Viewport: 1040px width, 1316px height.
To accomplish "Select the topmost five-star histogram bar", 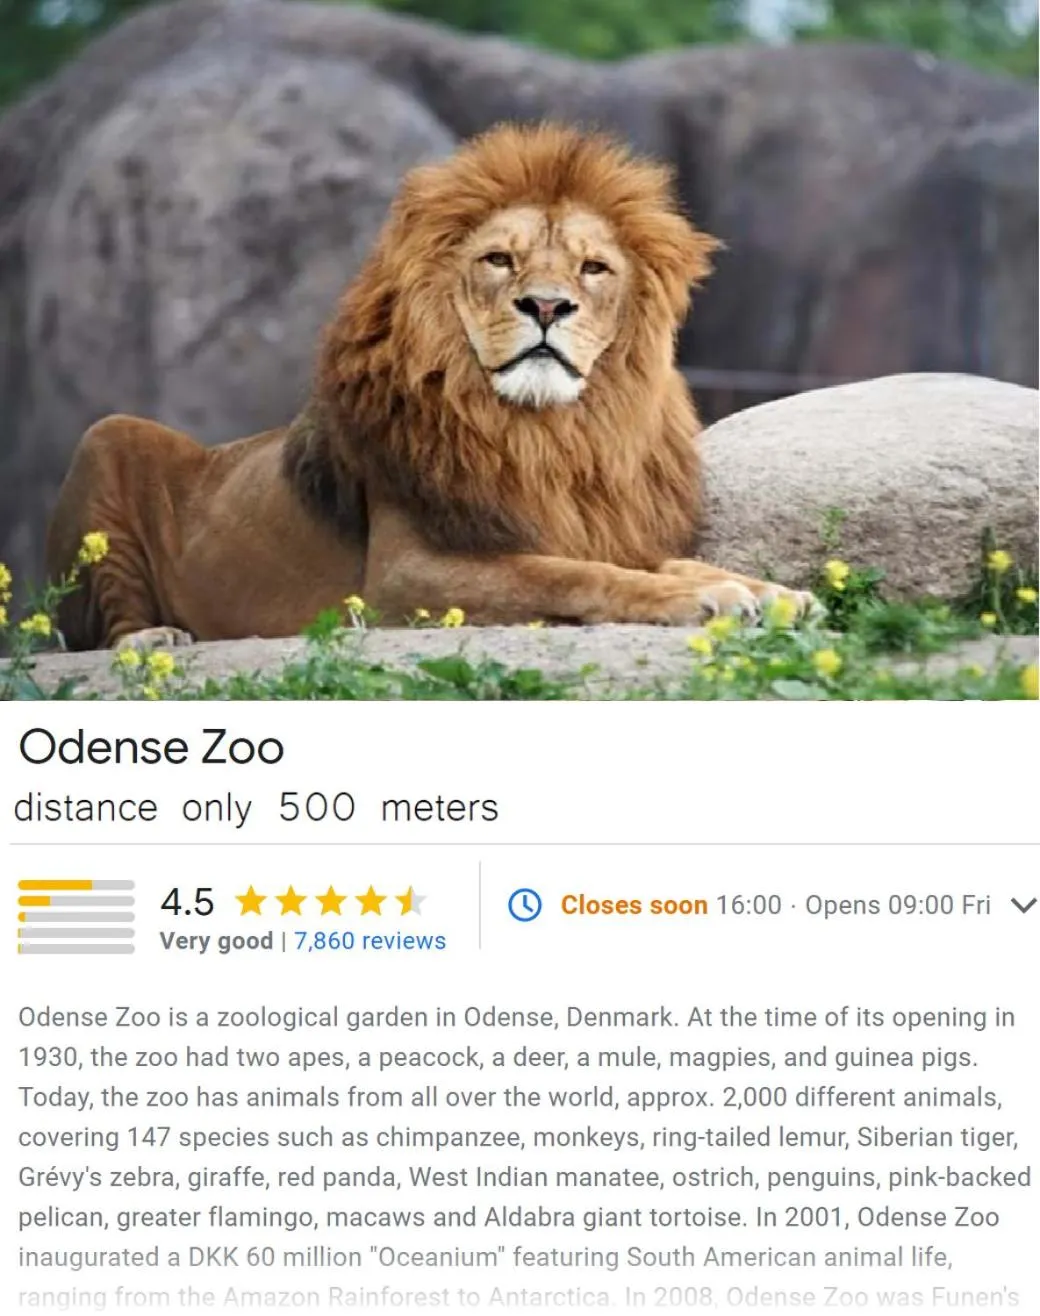I will tap(76, 885).
